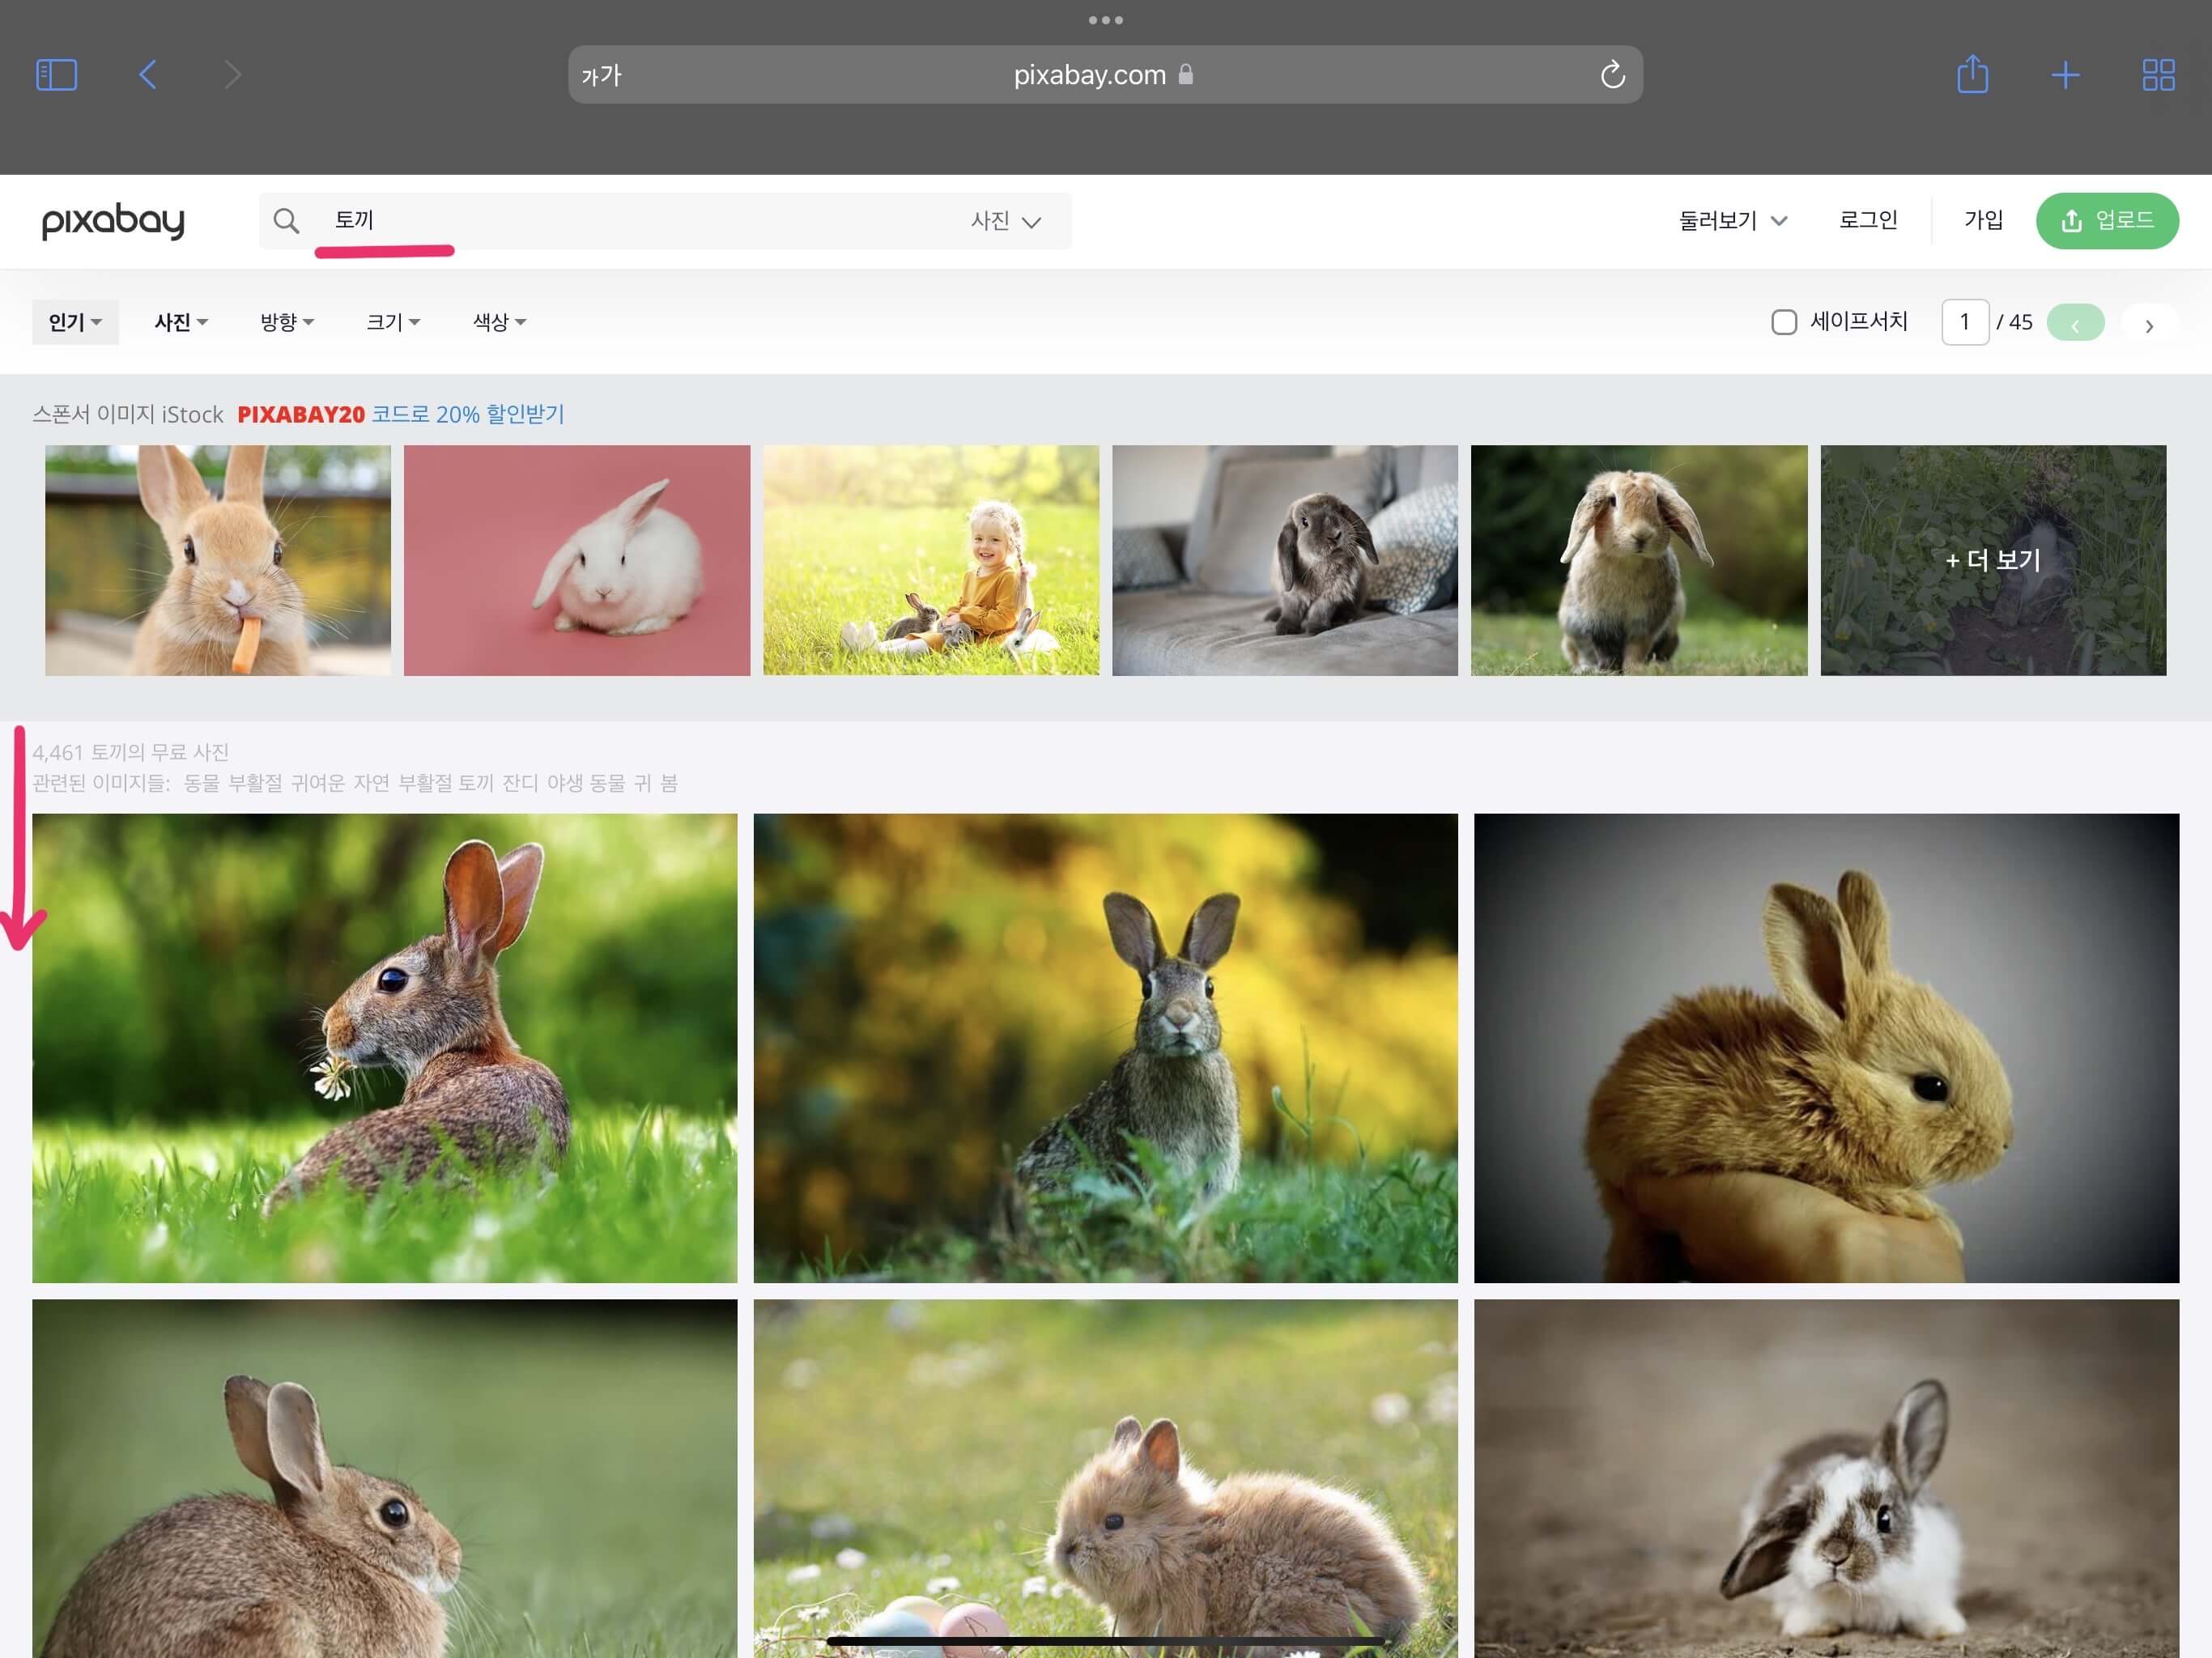2212x1658 pixels.
Task: Open the 방향 orientation dropdown
Action: [x=287, y=322]
